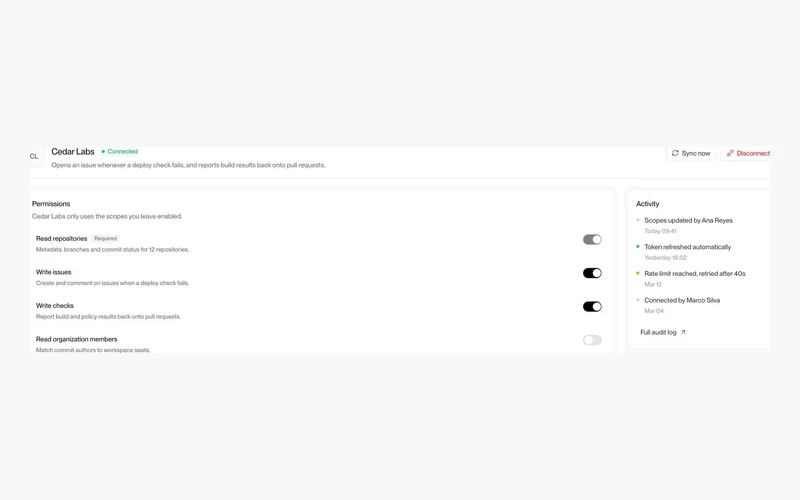Click the Mar 12 date
The width and height of the screenshot is (800, 500).
coord(653,284)
